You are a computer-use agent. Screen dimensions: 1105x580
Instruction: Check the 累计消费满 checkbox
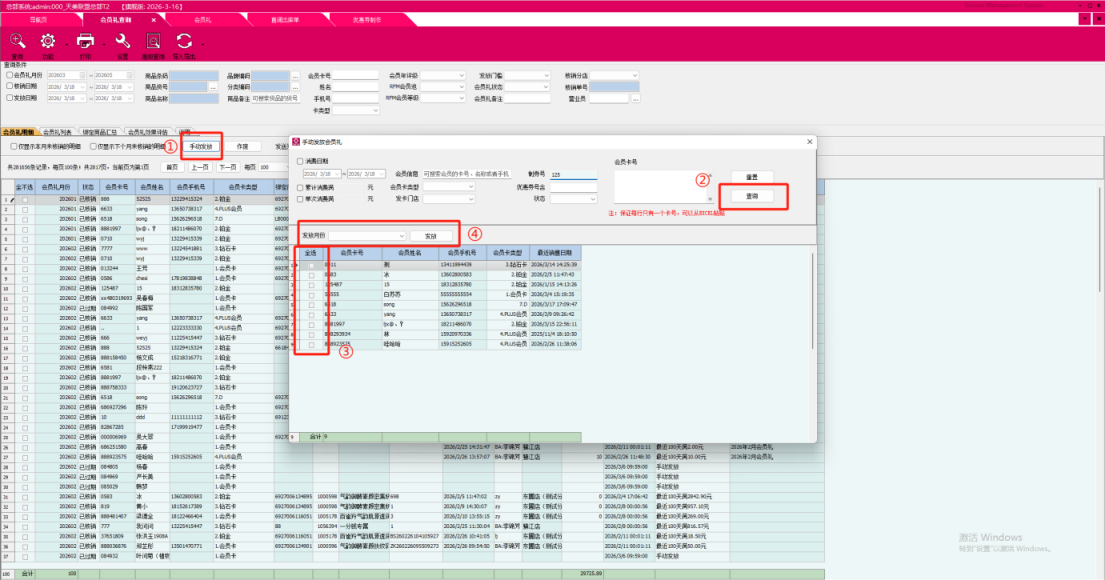point(300,186)
